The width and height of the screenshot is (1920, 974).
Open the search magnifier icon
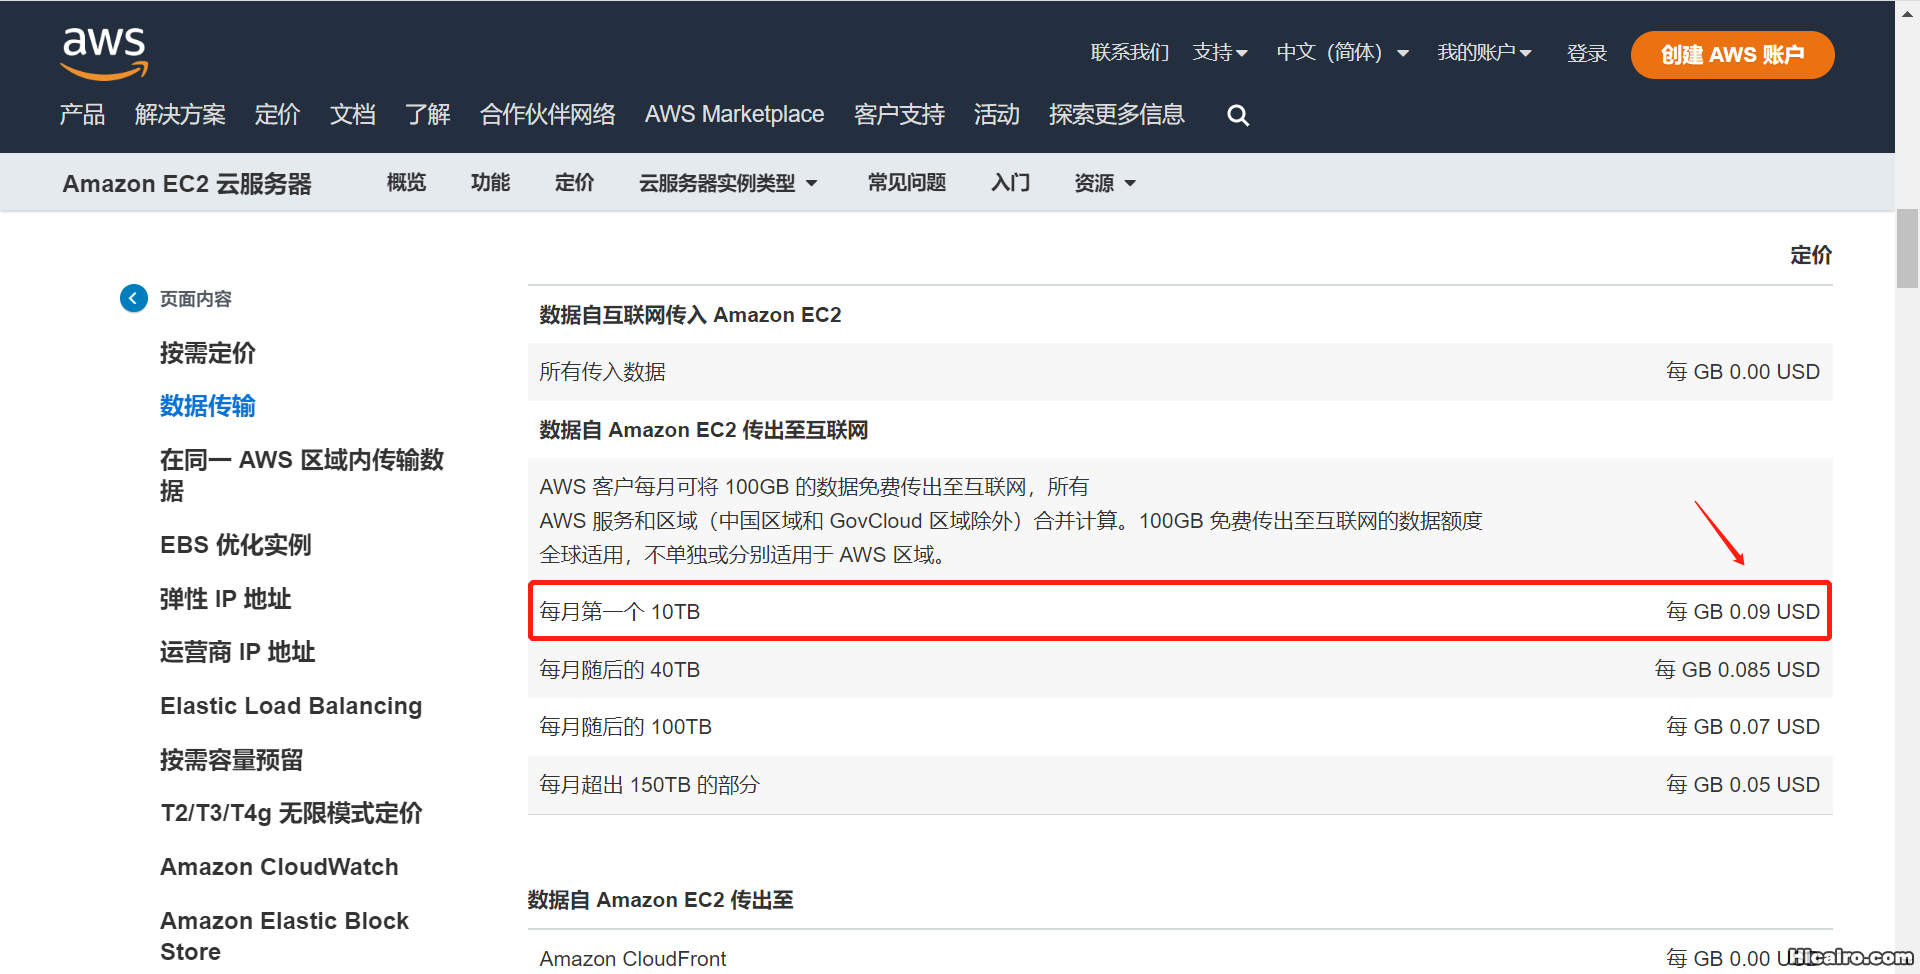pyautogui.click(x=1238, y=115)
